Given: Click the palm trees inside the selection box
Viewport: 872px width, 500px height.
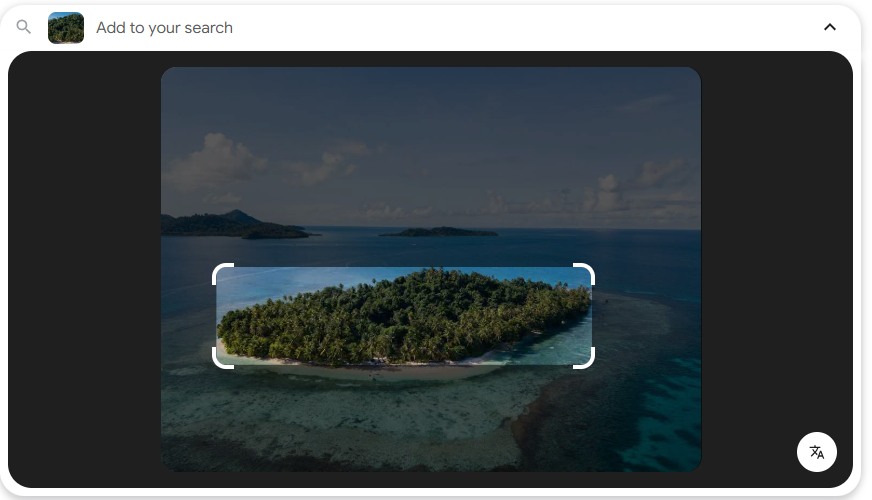Looking at the screenshot, I should [x=400, y=315].
